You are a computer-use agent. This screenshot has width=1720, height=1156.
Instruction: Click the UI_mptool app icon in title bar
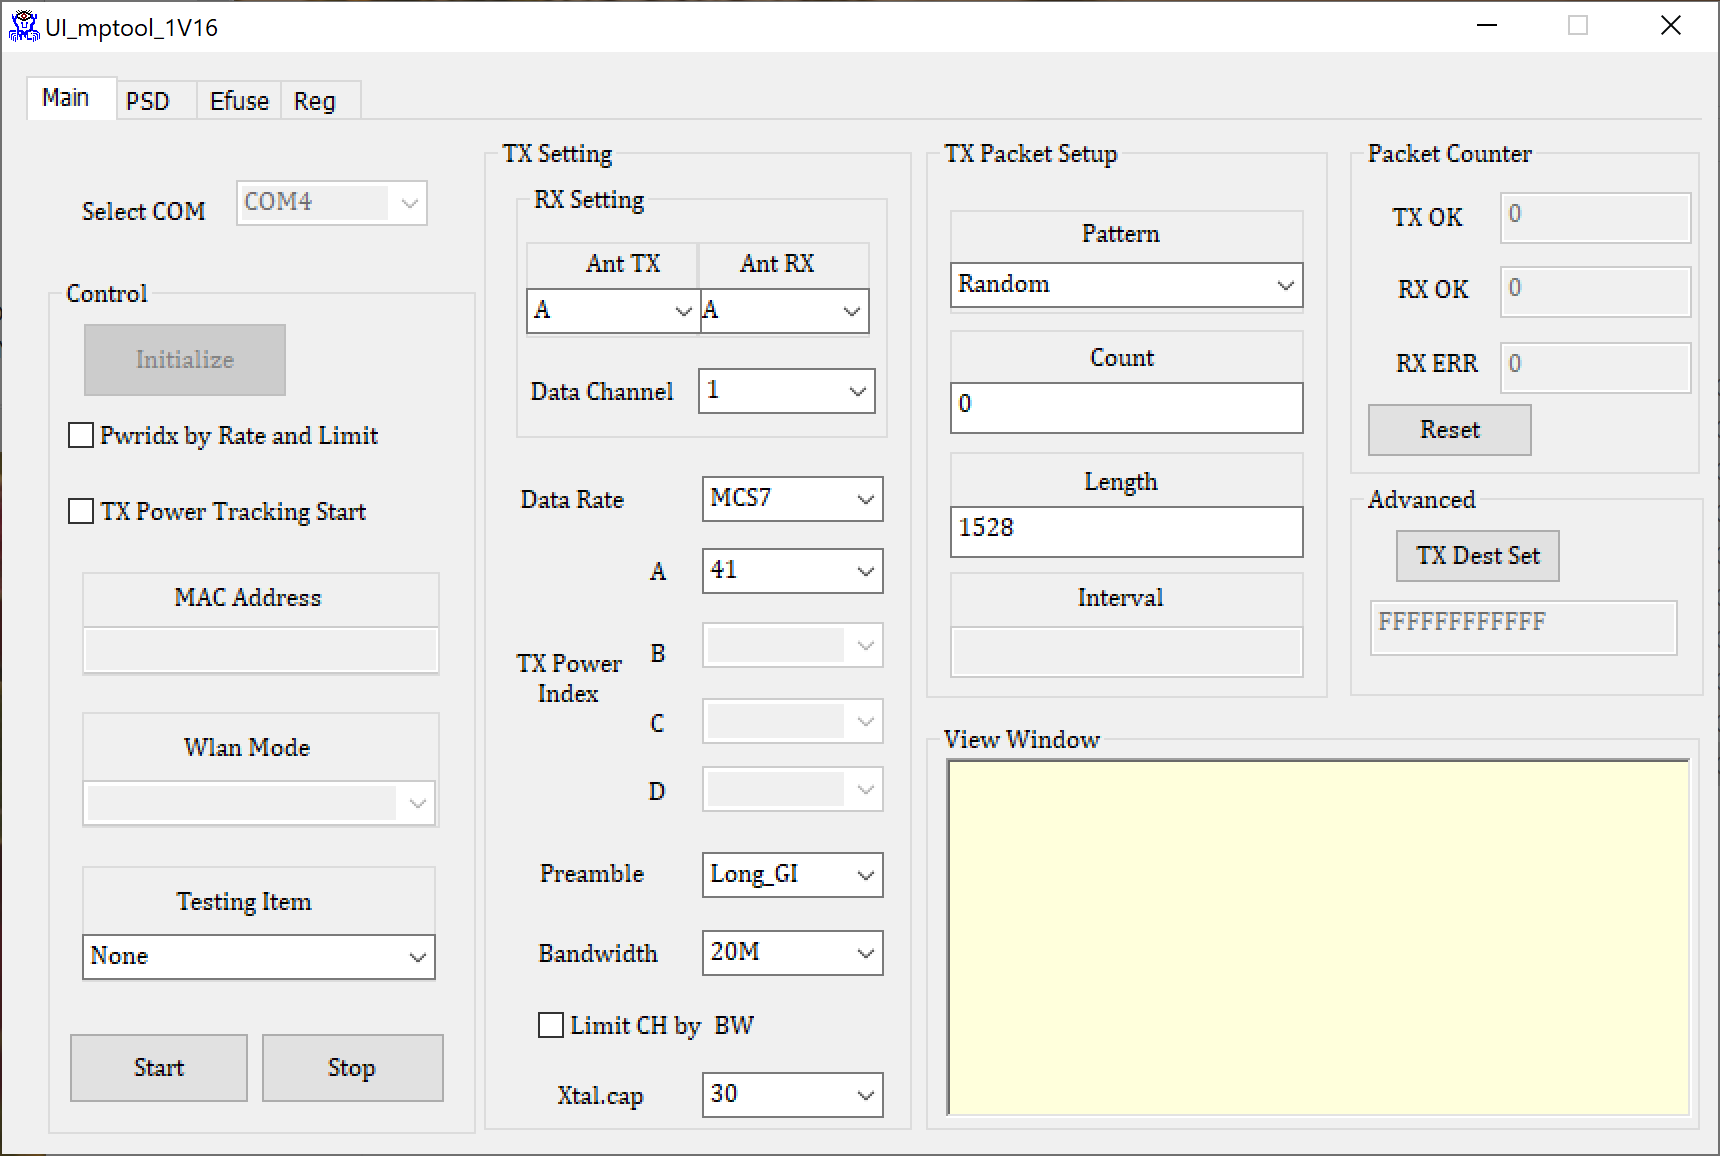coord(23,26)
